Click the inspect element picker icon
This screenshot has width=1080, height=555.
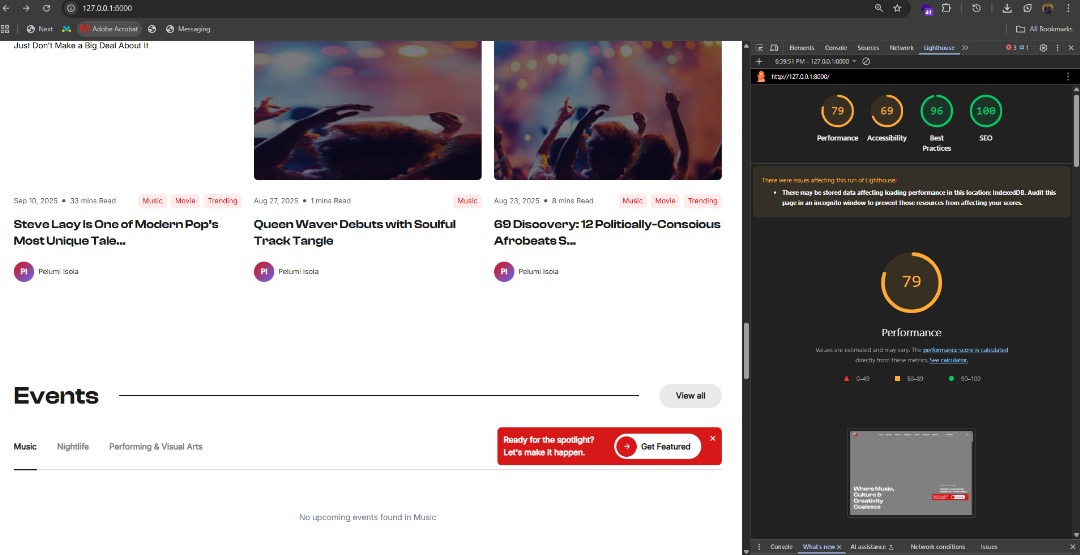759,47
